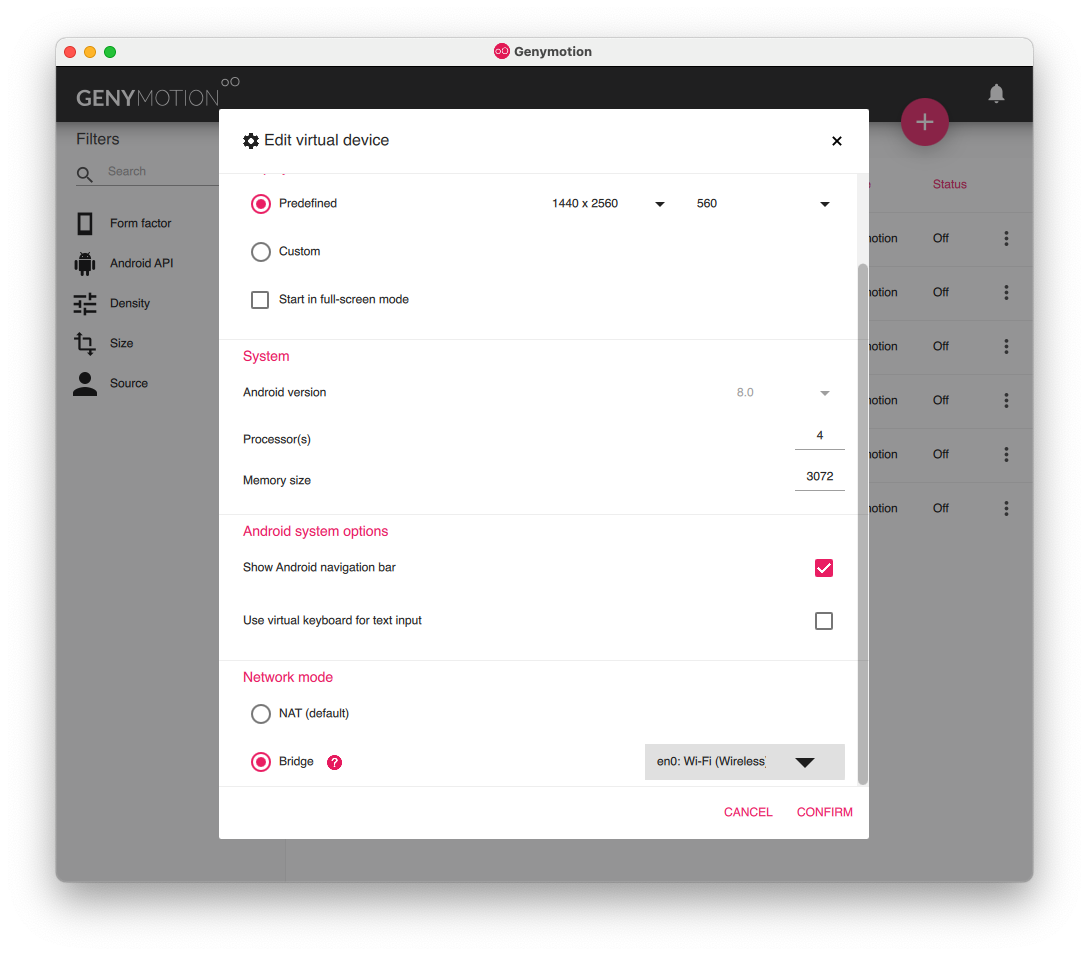Click the Android system options heading
The width and height of the screenshot is (1089, 956).
pos(315,531)
